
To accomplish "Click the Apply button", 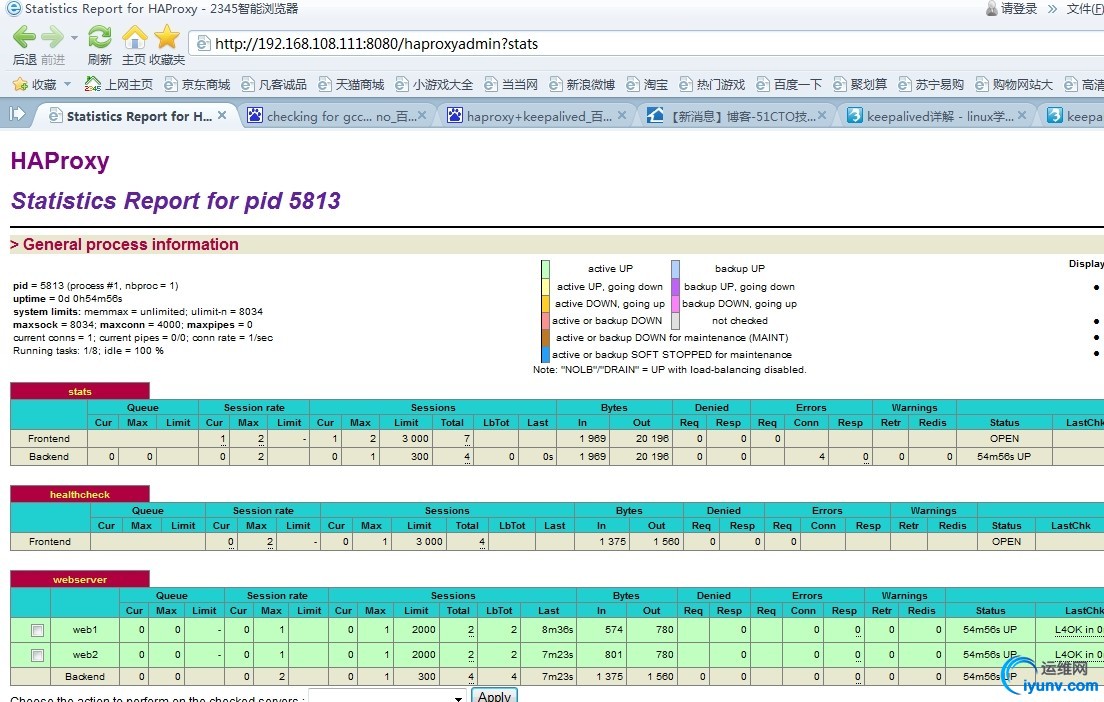I will (494, 696).
